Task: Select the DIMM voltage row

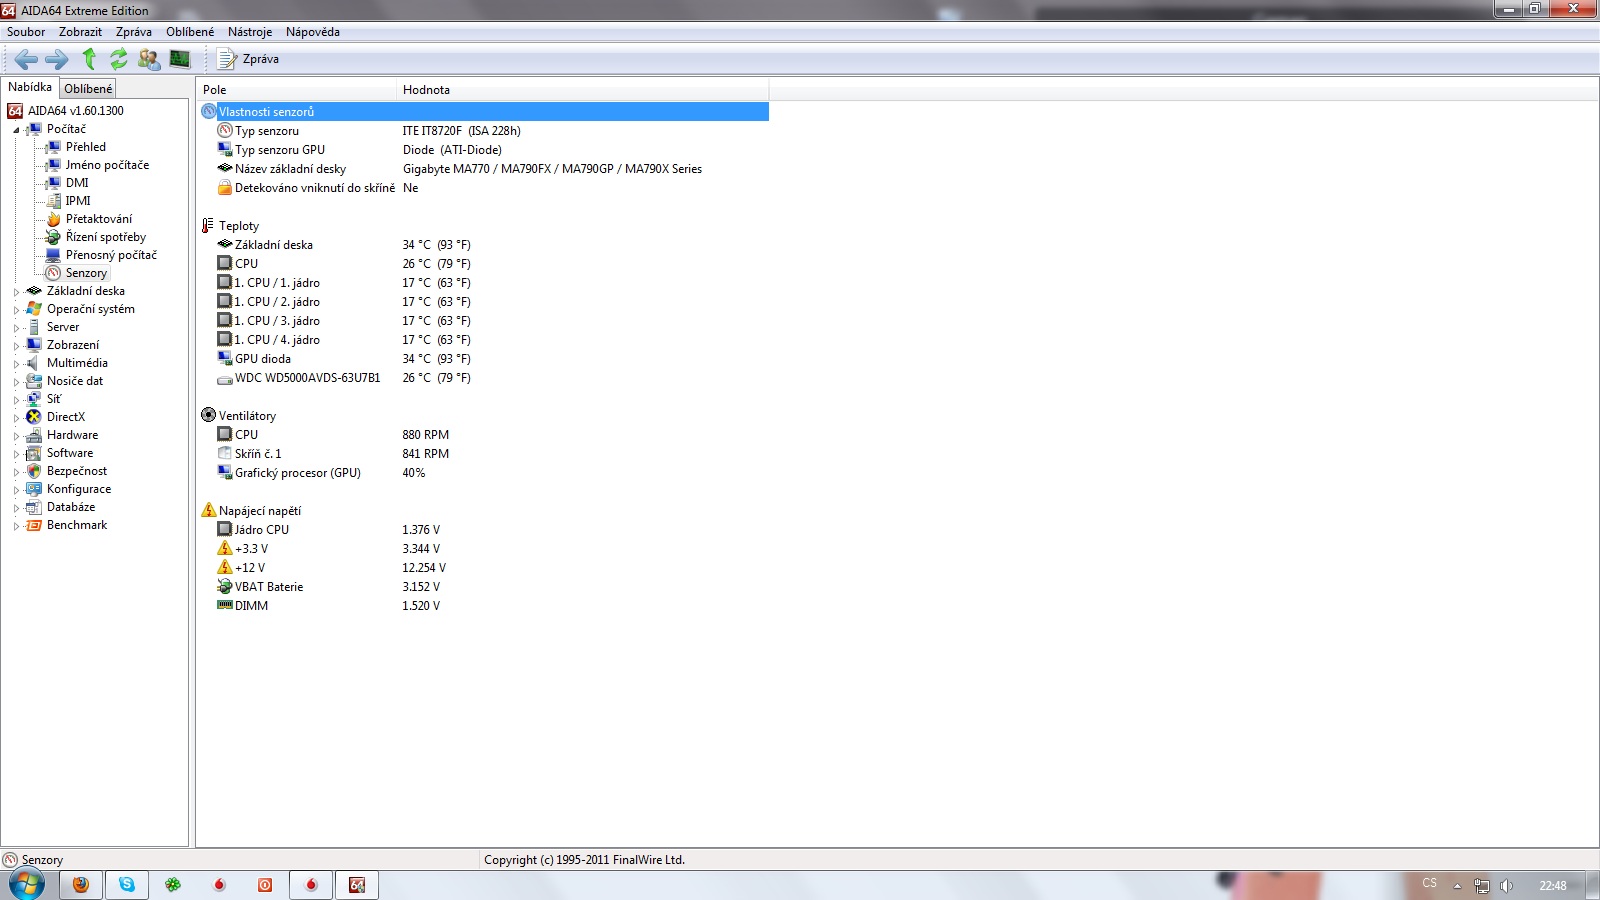Action: click(x=484, y=606)
